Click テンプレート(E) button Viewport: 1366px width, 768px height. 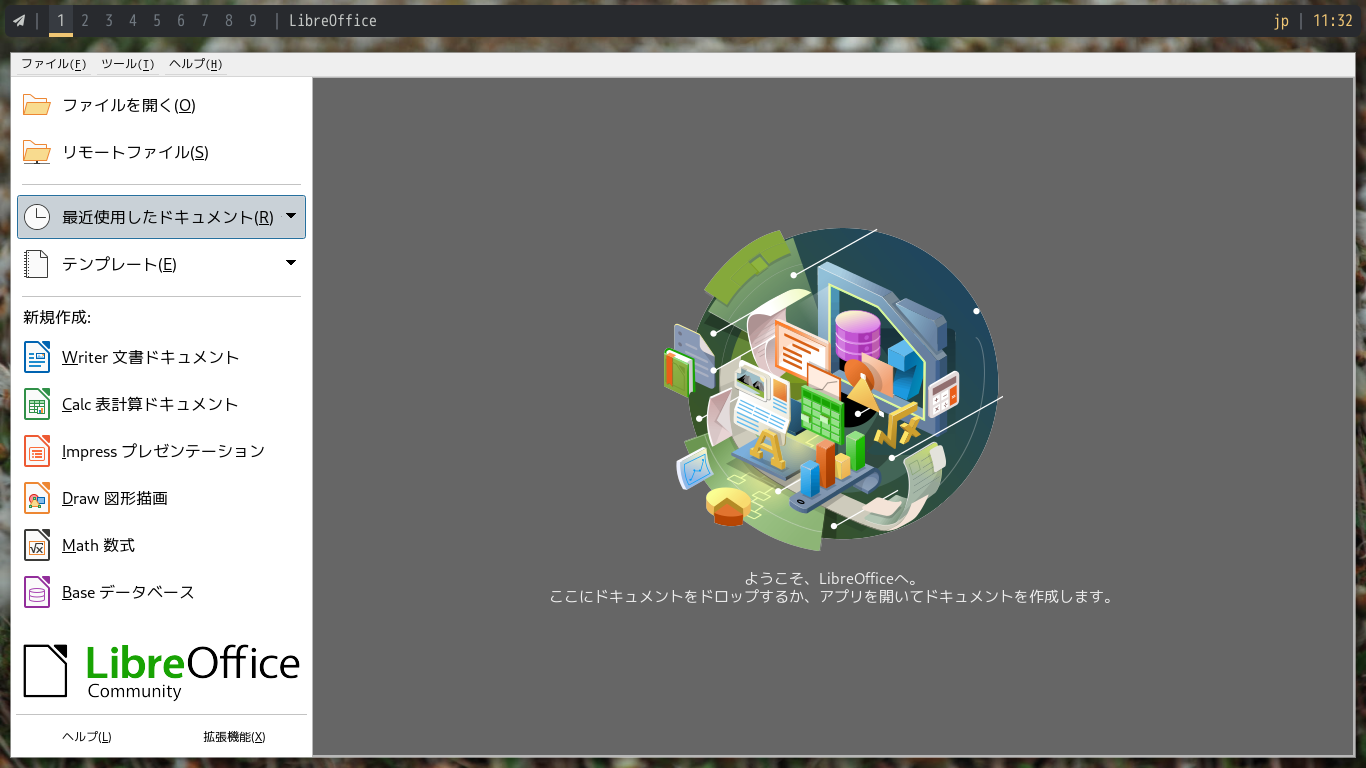[x=161, y=264]
